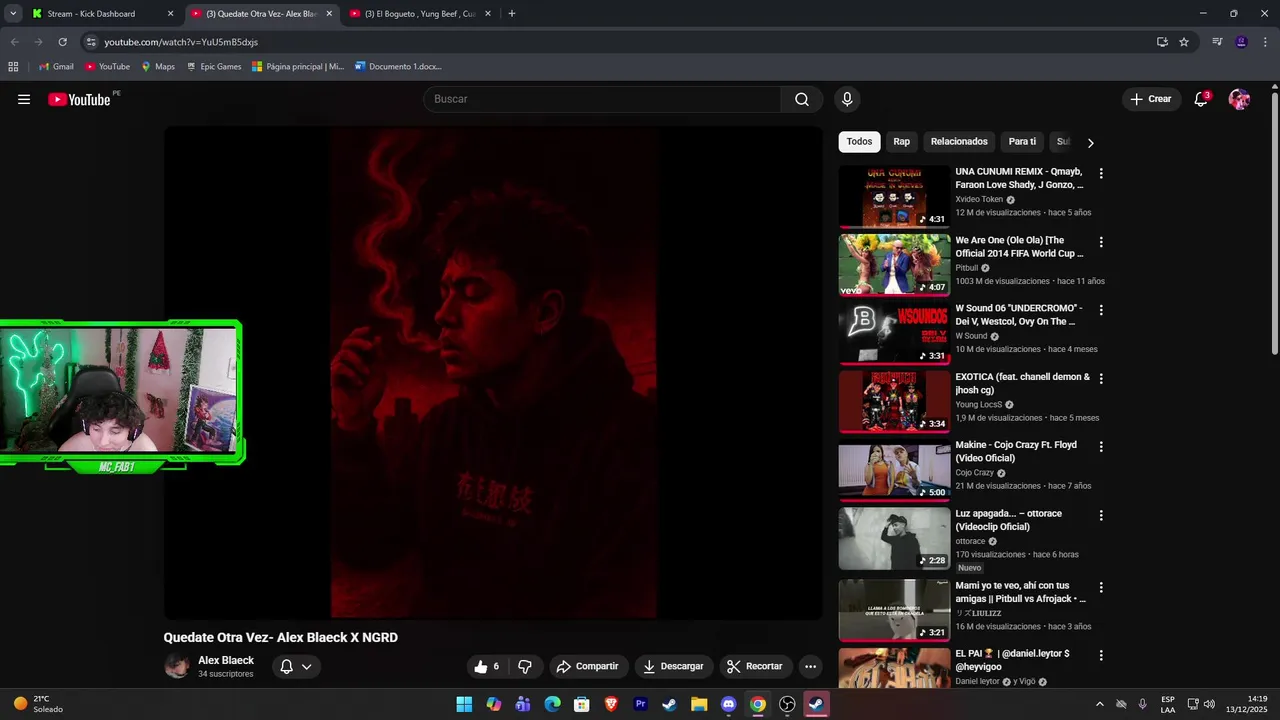Play UNA CUNUMI REMIX thumbnail

pyautogui.click(x=894, y=197)
